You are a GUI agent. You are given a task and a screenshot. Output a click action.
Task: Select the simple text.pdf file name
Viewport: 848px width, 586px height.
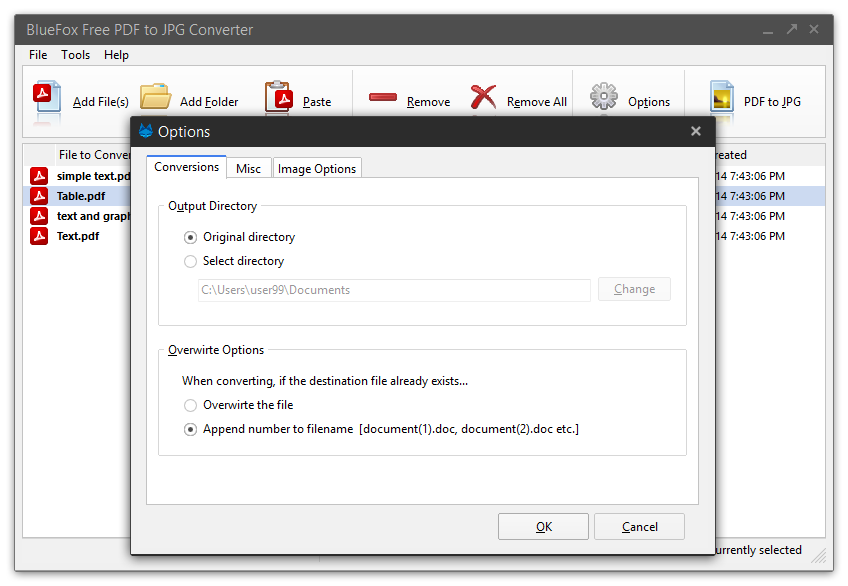(94, 176)
